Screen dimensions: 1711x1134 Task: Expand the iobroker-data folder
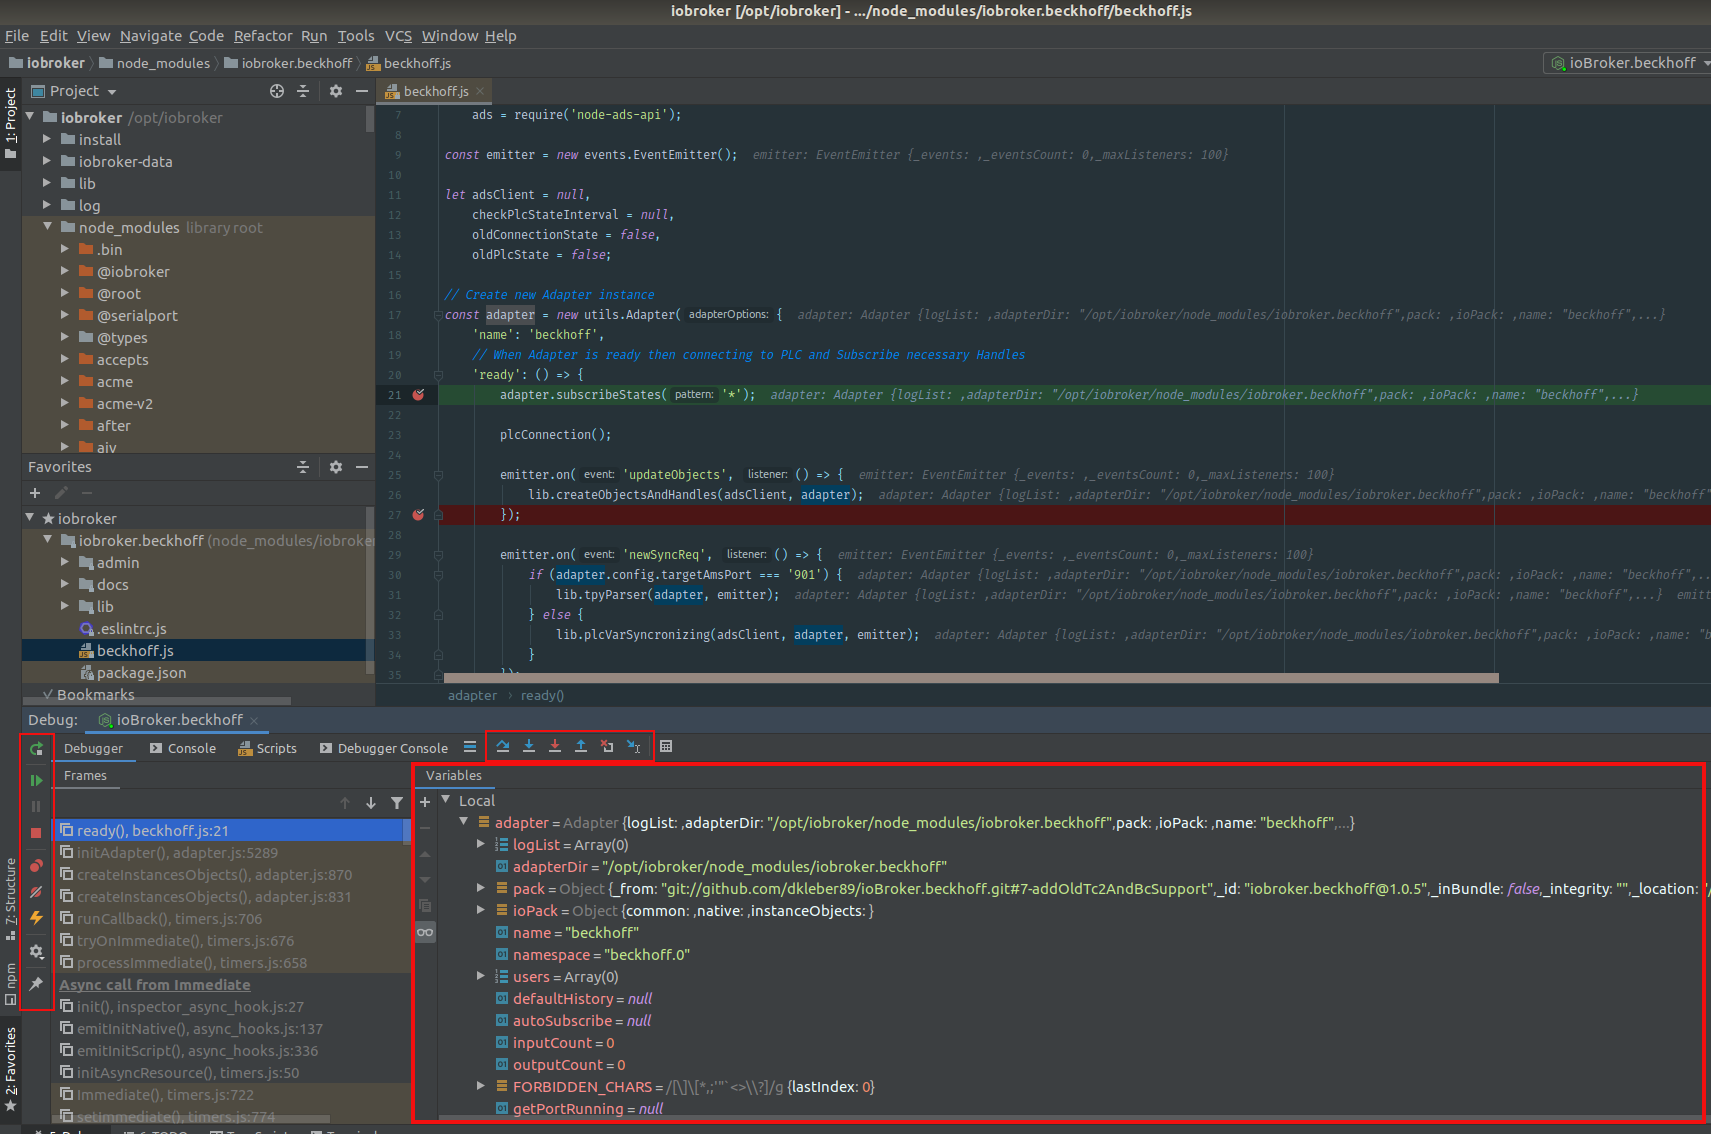pyautogui.click(x=47, y=161)
